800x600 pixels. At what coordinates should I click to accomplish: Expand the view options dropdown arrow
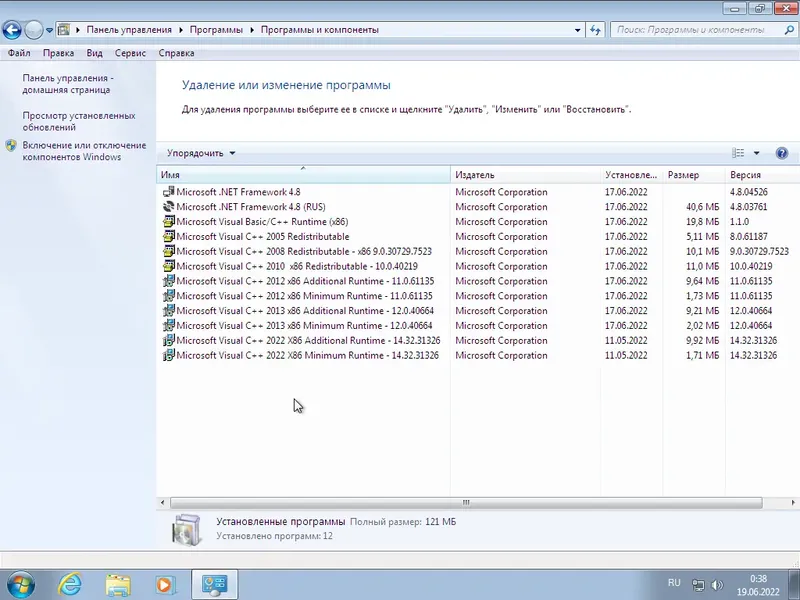tap(756, 153)
